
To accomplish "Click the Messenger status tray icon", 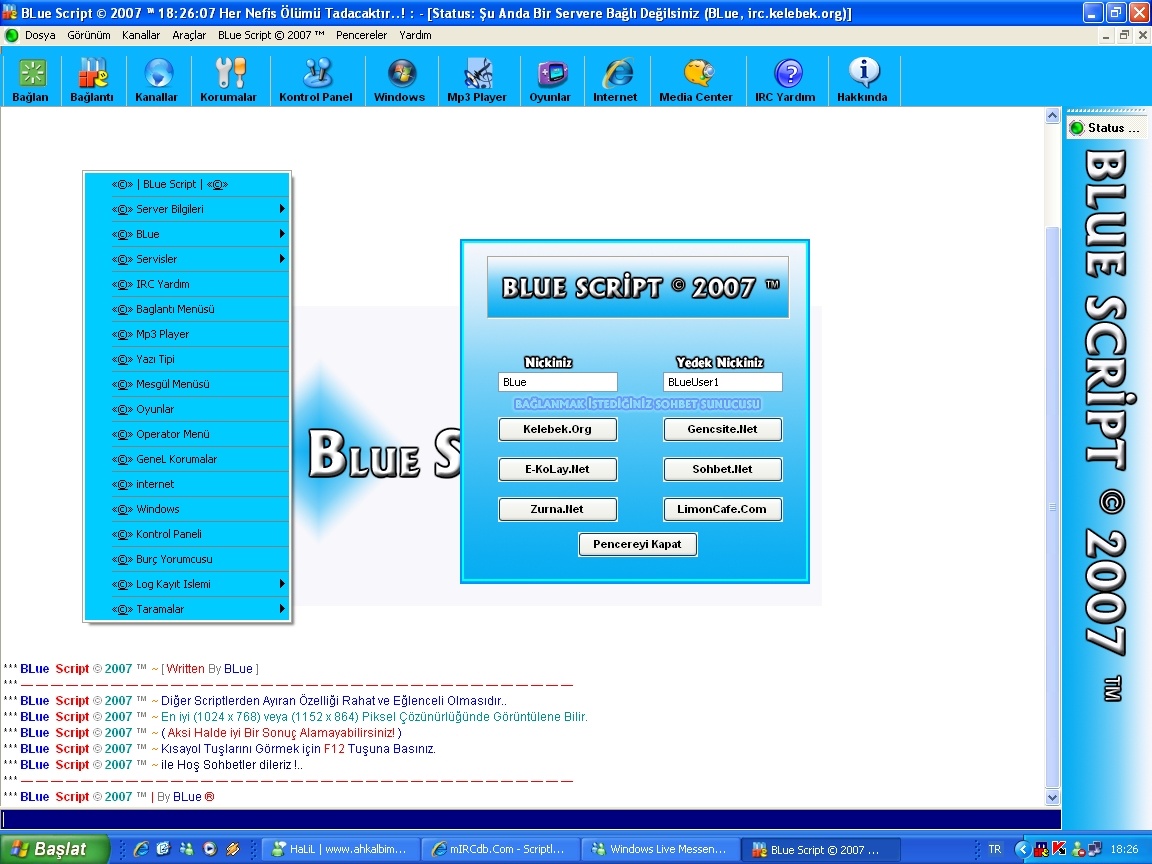I will coord(1078,849).
